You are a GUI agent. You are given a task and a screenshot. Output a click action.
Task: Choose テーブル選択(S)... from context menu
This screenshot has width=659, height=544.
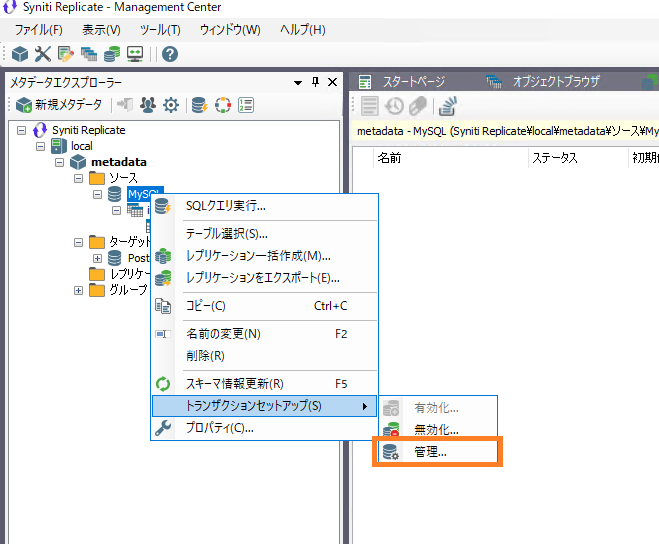pyautogui.click(x=265, y=233)
